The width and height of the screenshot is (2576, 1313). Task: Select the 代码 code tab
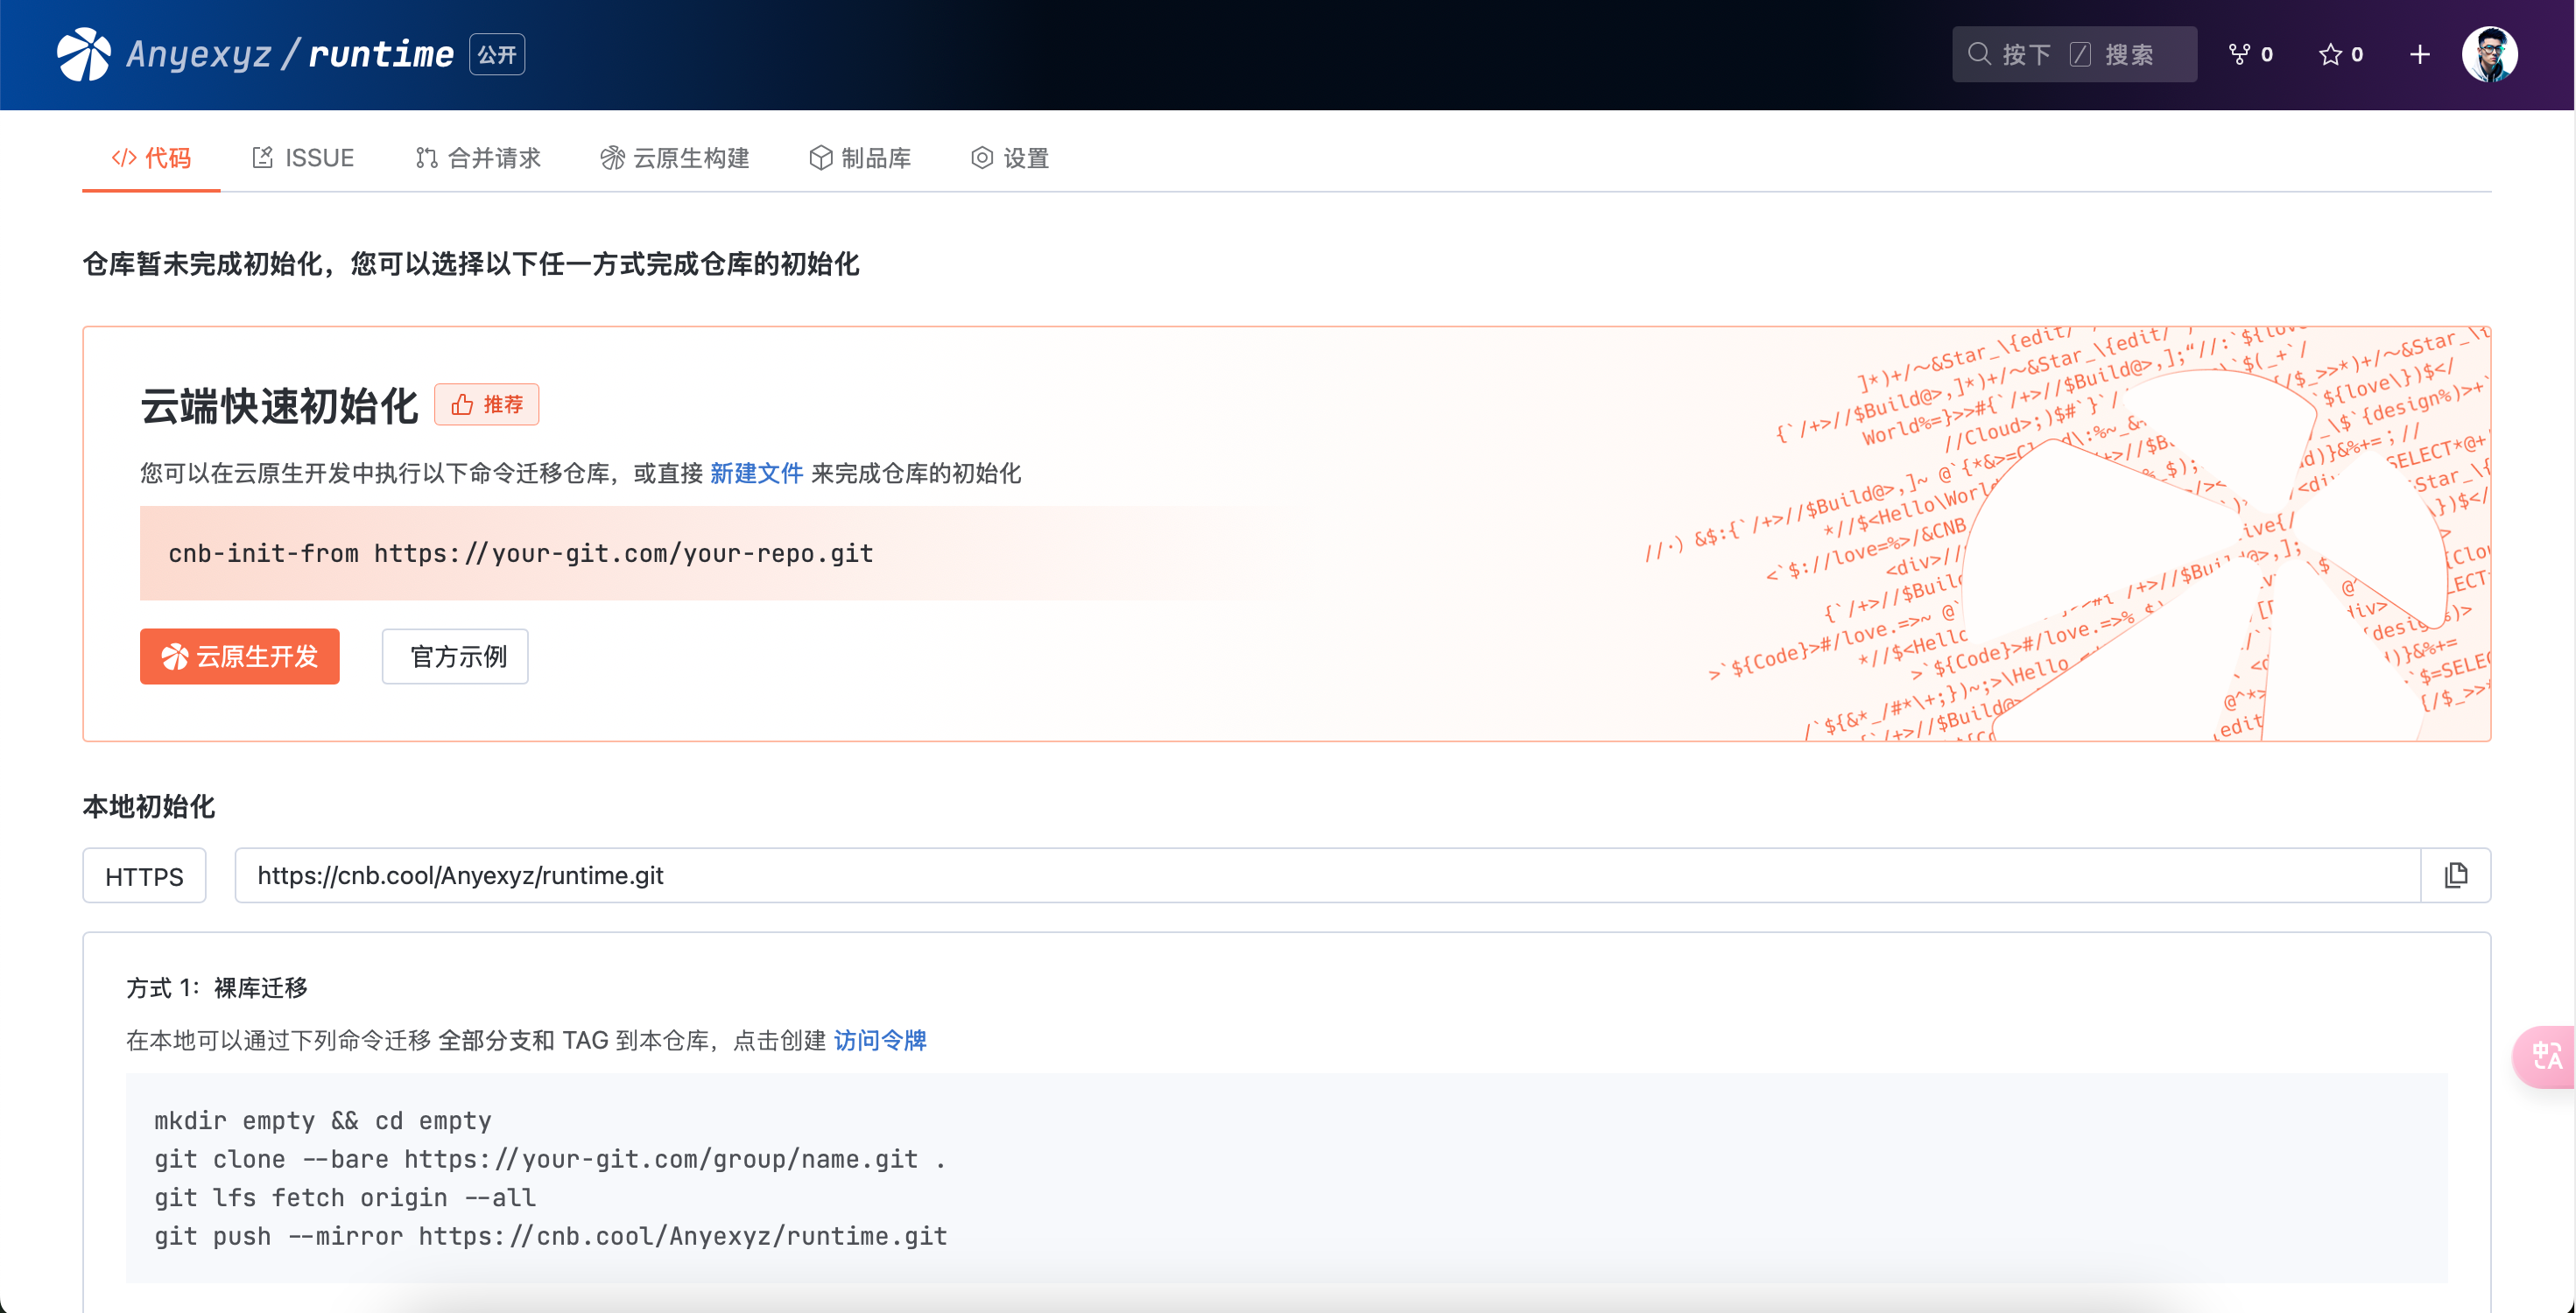tap(151, 157)
